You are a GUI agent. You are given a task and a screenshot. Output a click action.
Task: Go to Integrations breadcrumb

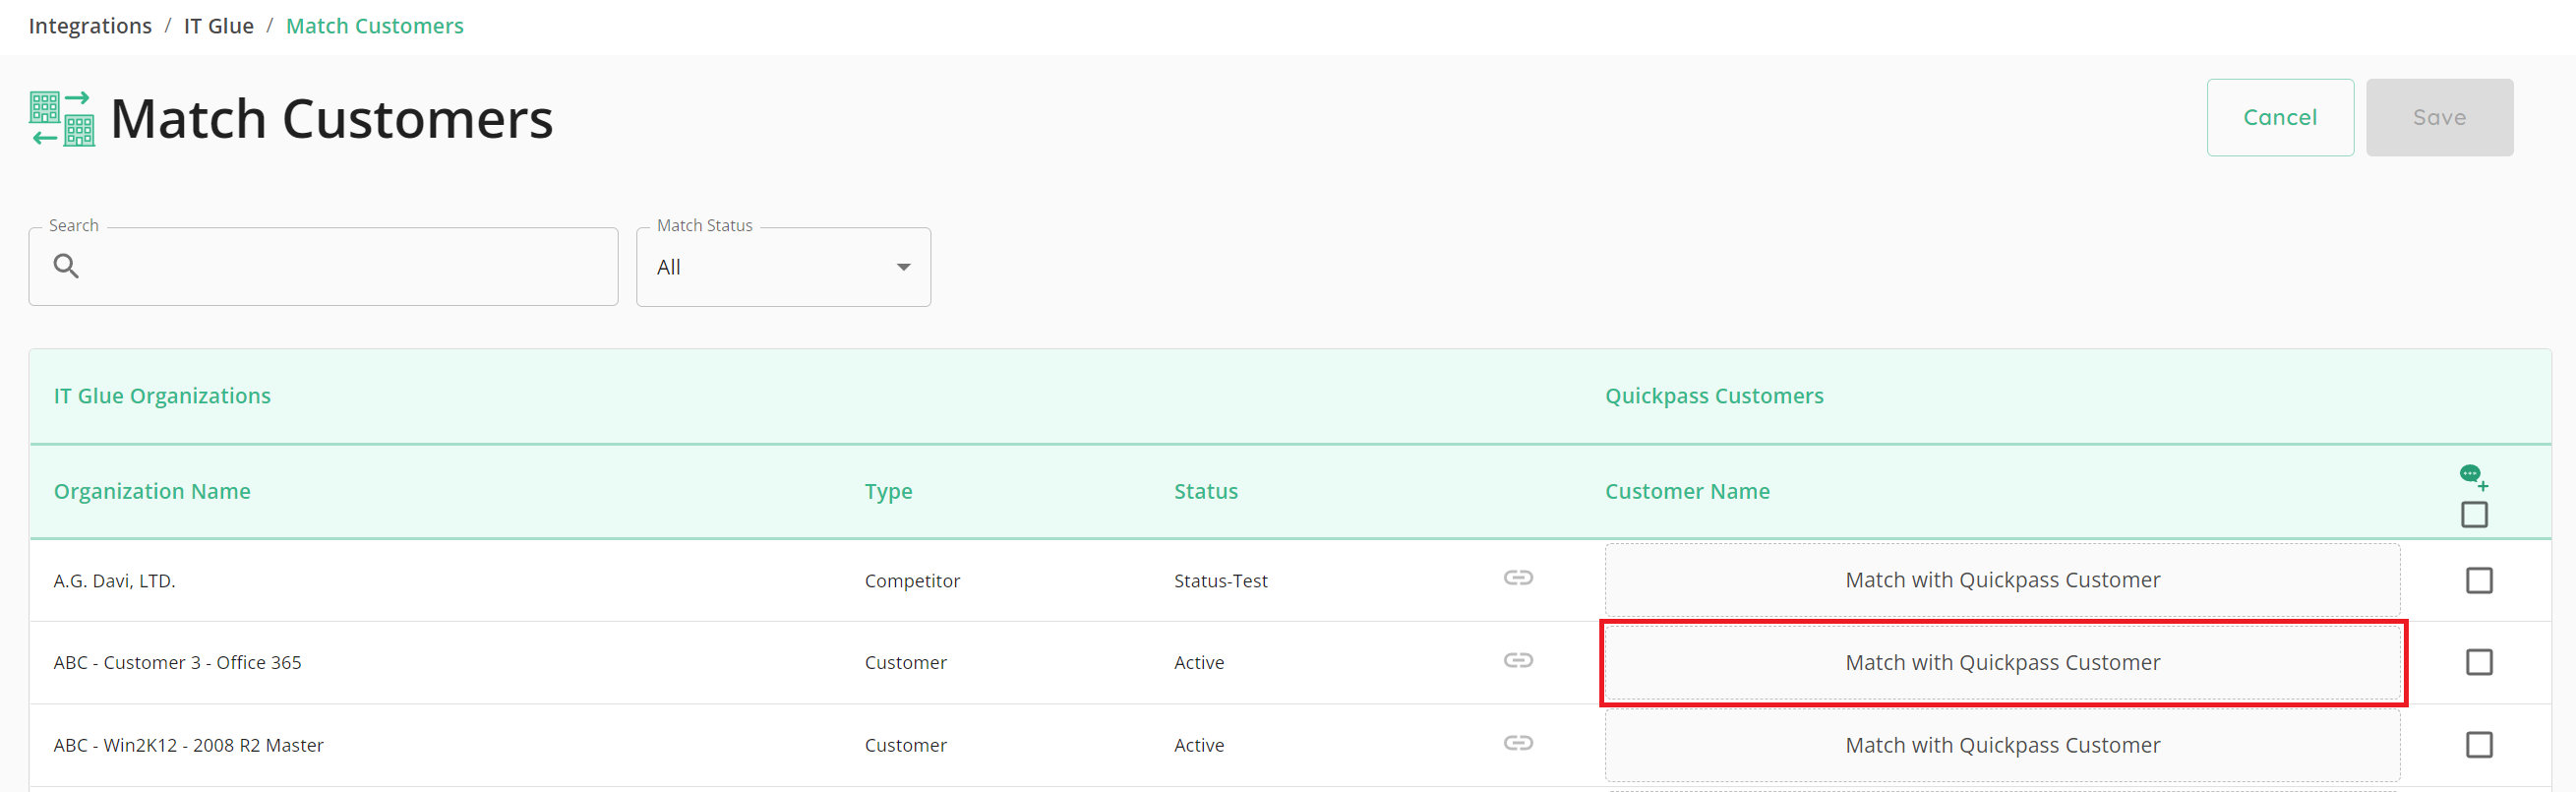[x=90, y=26]
